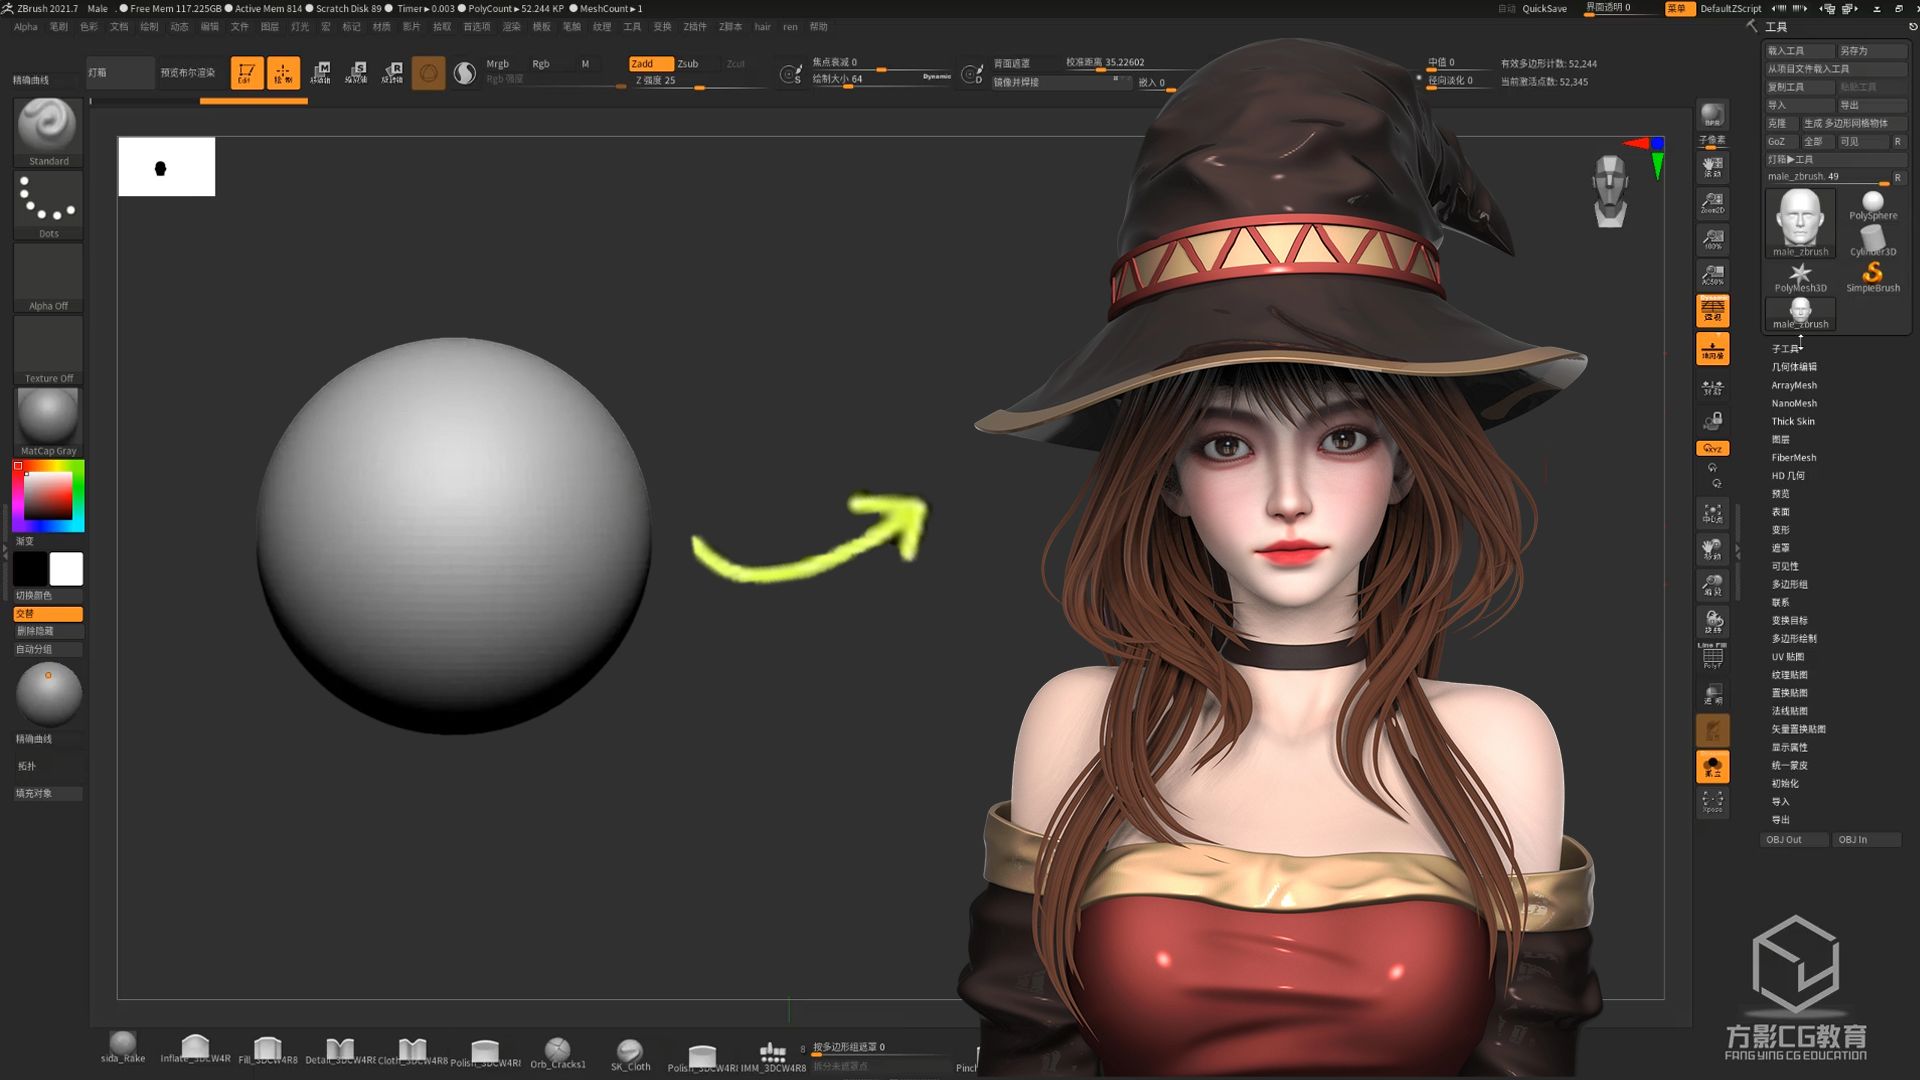
Task: Toggle Dynamic perspective button
Action: 1712,311
